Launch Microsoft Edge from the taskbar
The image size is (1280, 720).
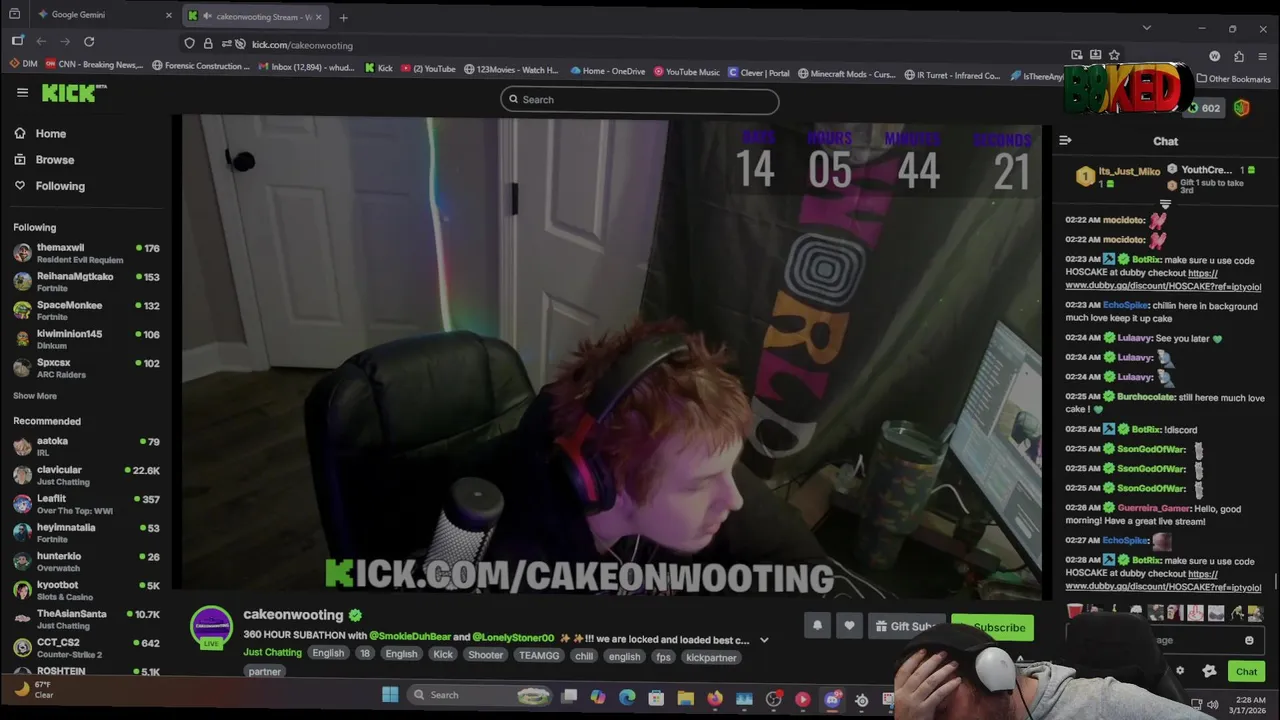[x=627, y=697]
